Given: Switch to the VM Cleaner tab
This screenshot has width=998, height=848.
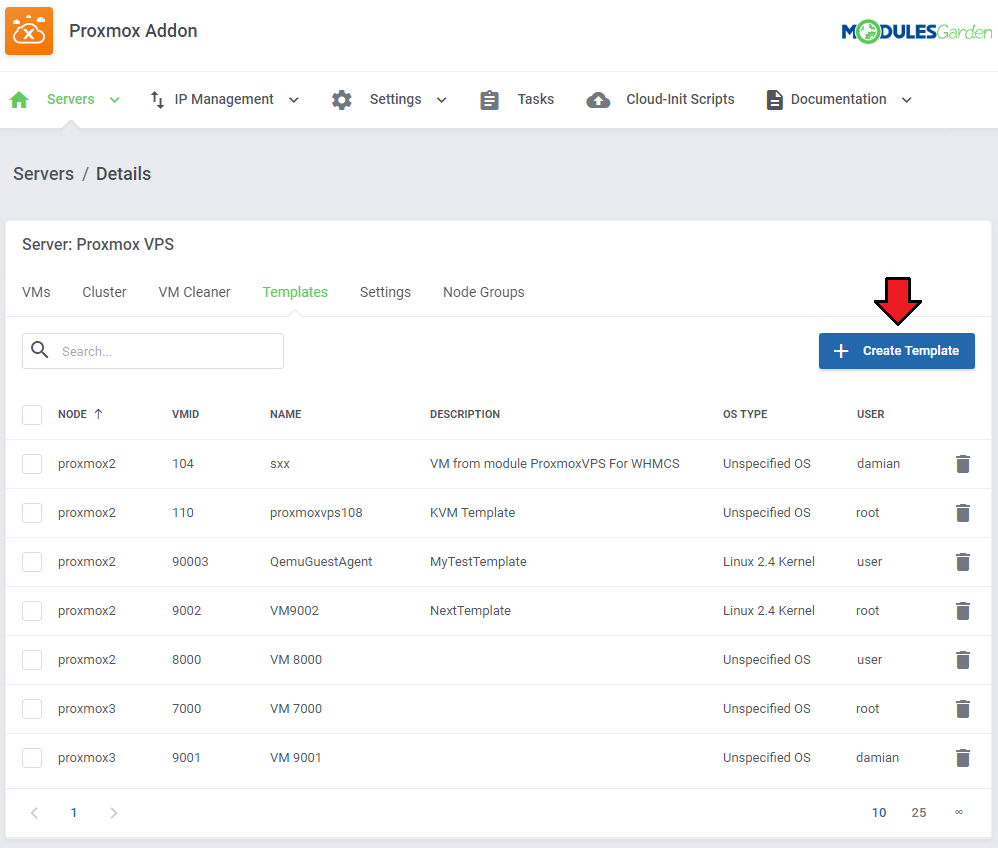Looking at the screenshot, I should (x=194, y=292).
